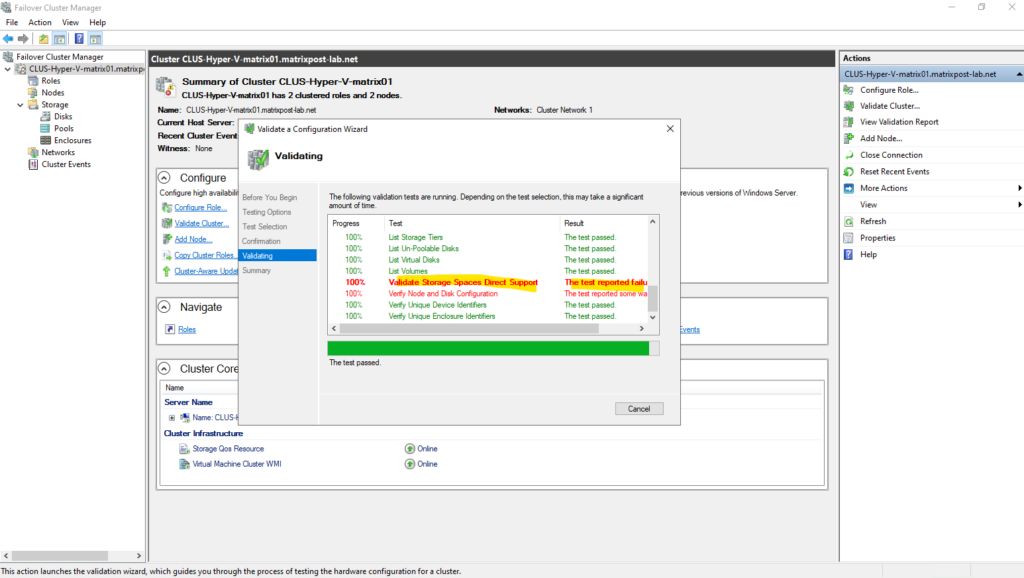Click the Up One Level folder icon
Viewport: 1024px width, 578px height.
44,39
